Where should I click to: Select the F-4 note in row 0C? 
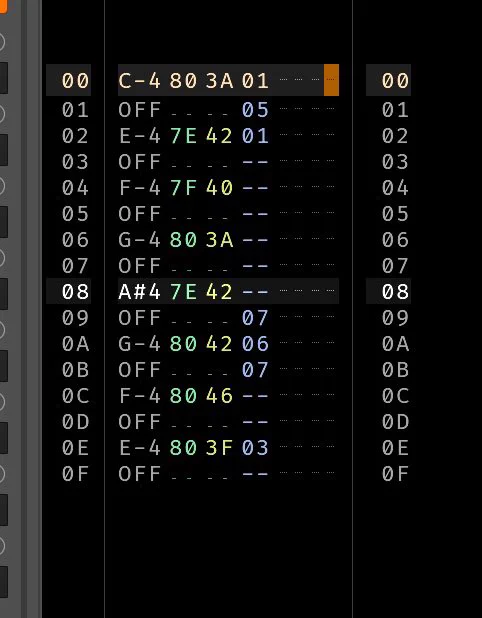pyautogui.click(x=140, y=396)
